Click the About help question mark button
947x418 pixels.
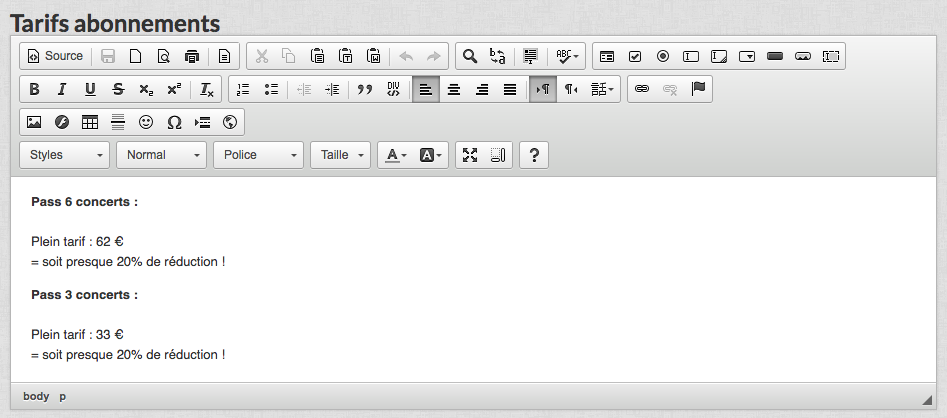[x=534, y=155]
